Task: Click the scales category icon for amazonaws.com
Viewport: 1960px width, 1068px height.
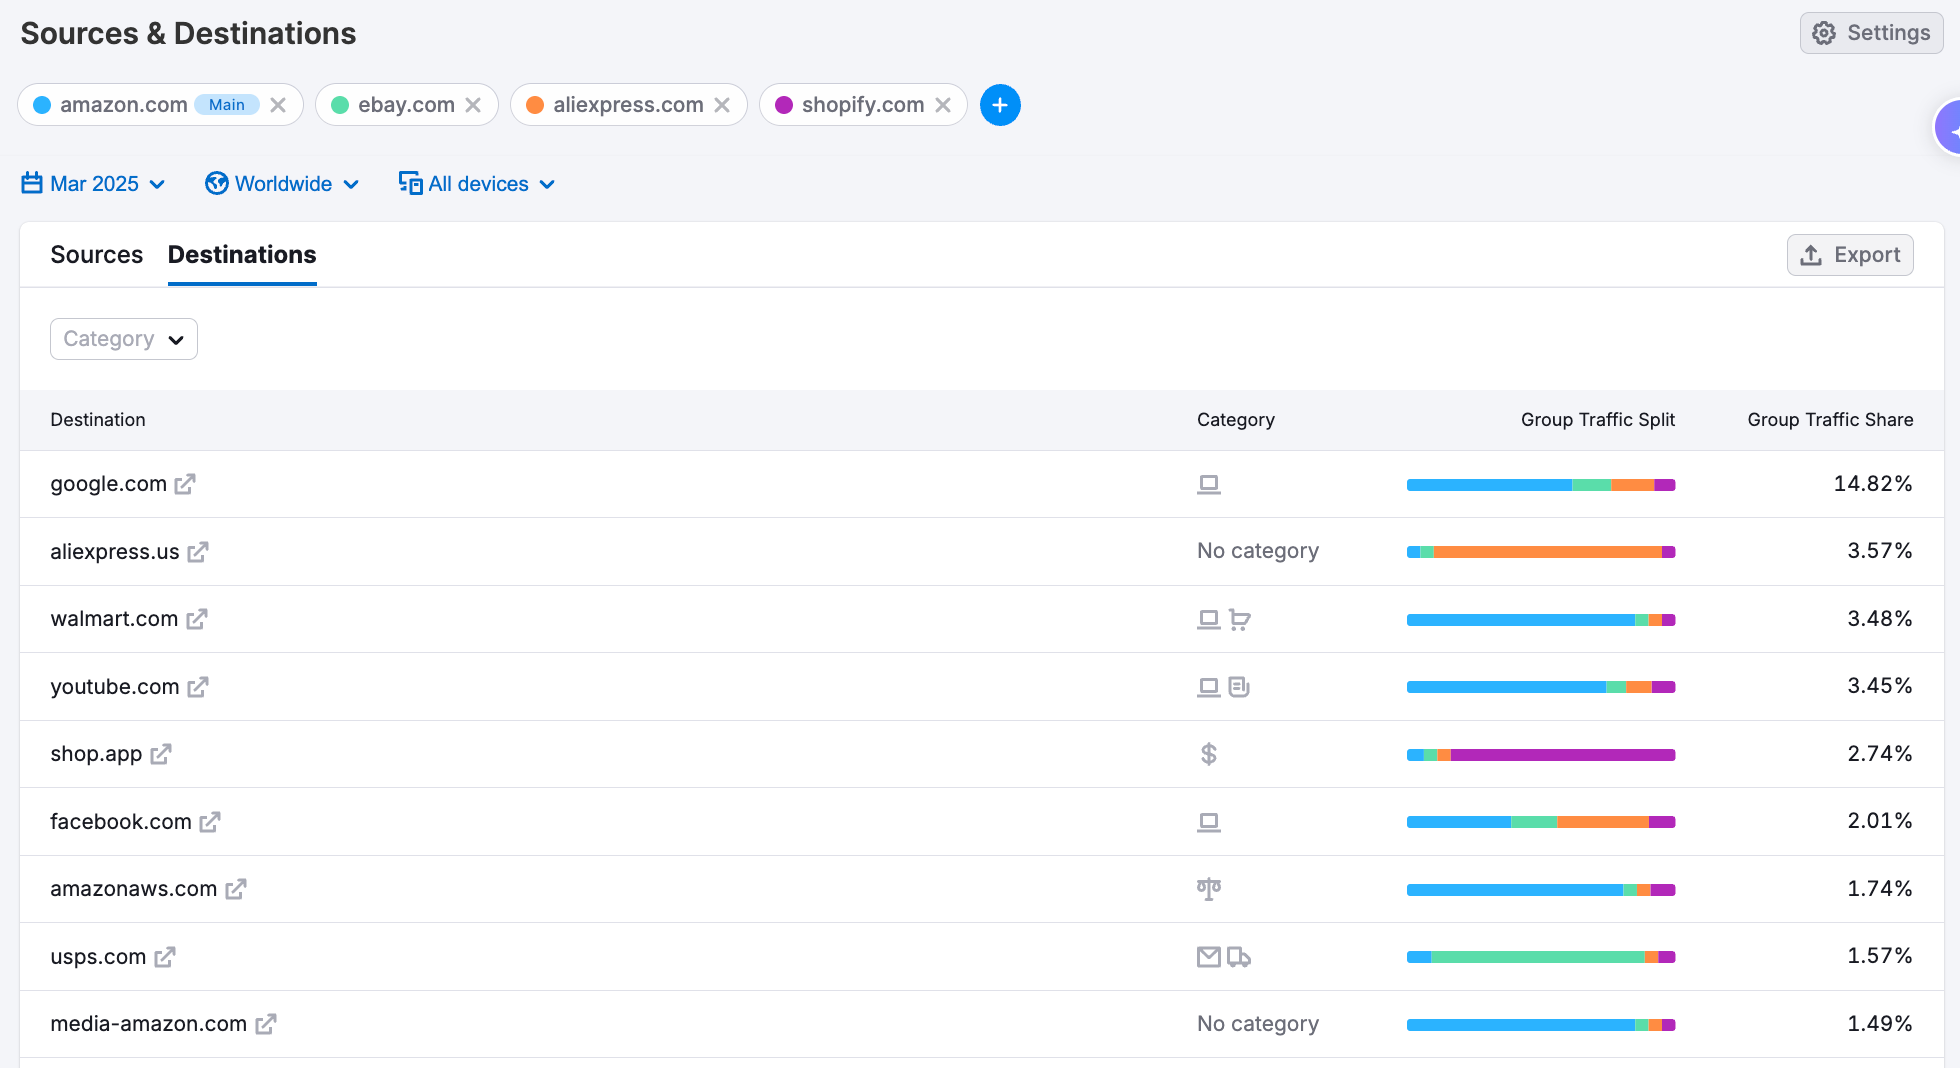Action: [1209, 889]
